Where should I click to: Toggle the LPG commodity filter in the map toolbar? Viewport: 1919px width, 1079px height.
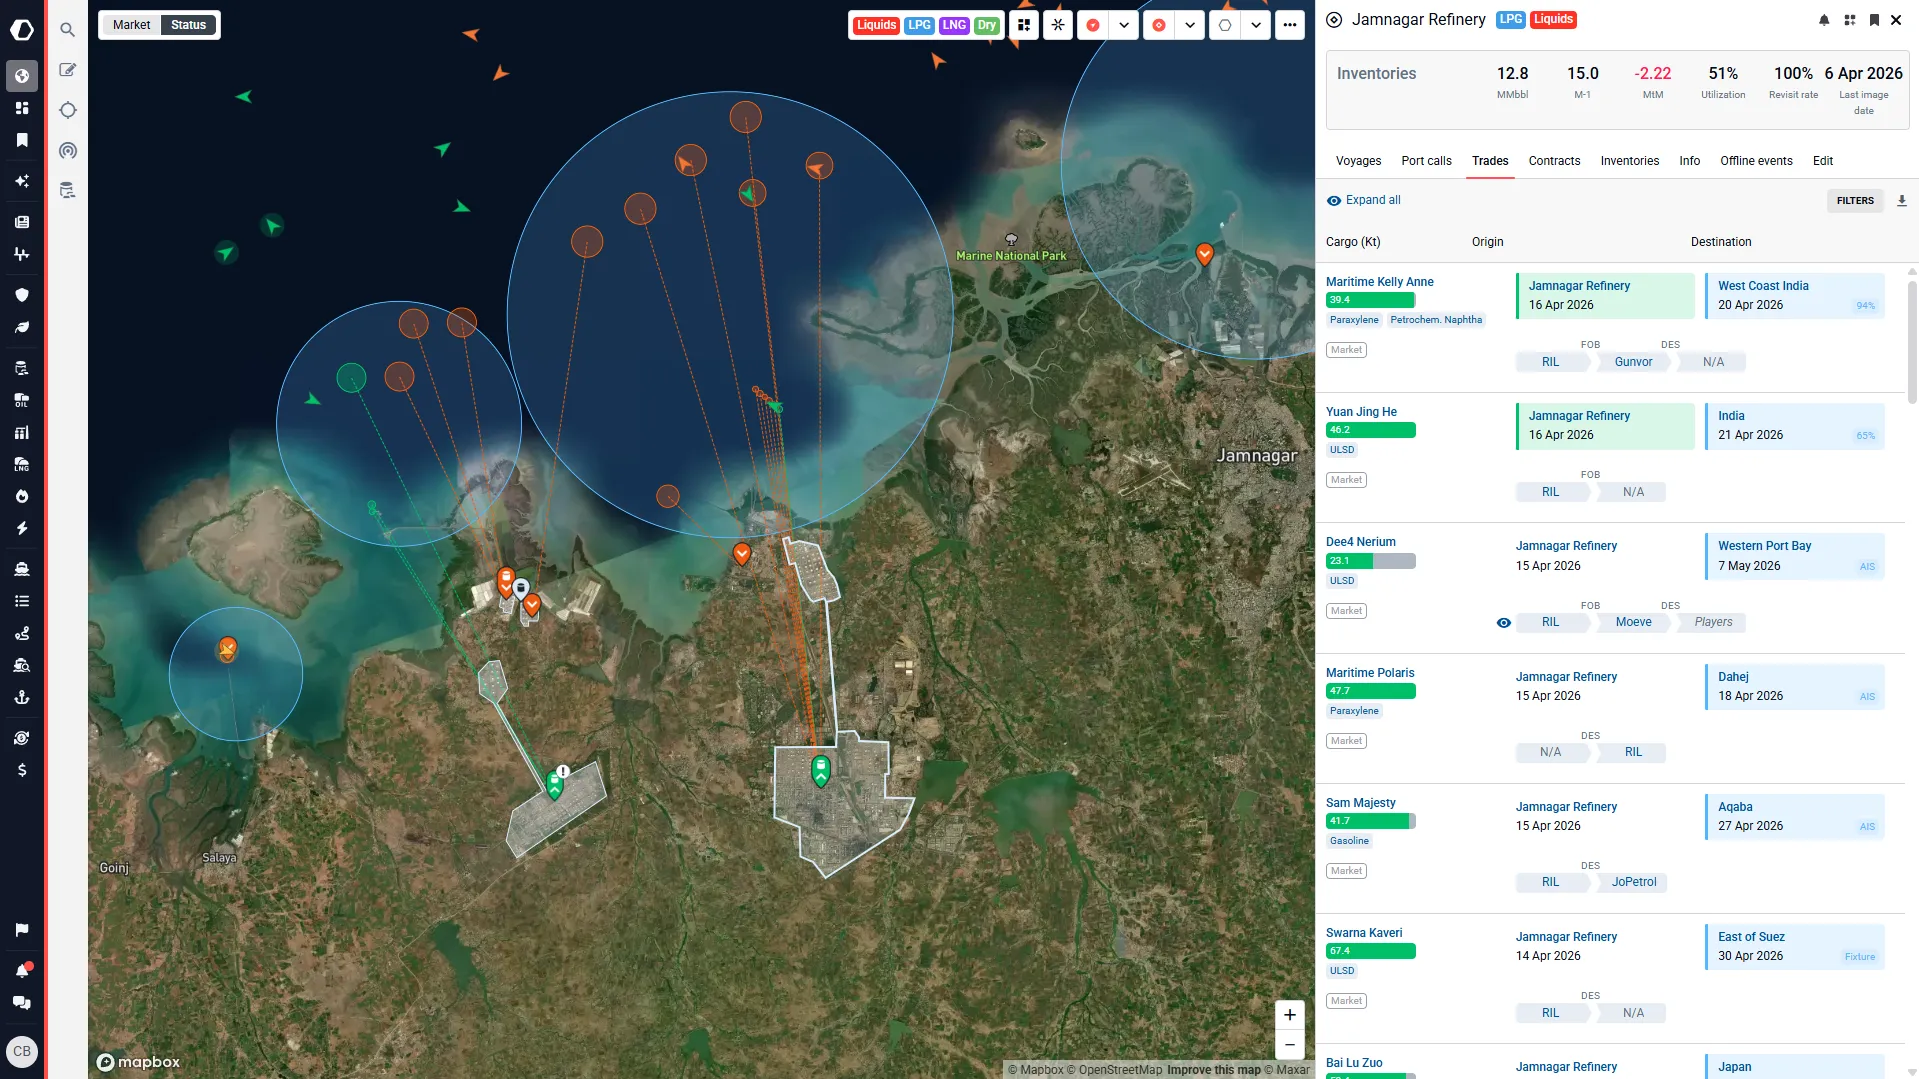(919, 25)
